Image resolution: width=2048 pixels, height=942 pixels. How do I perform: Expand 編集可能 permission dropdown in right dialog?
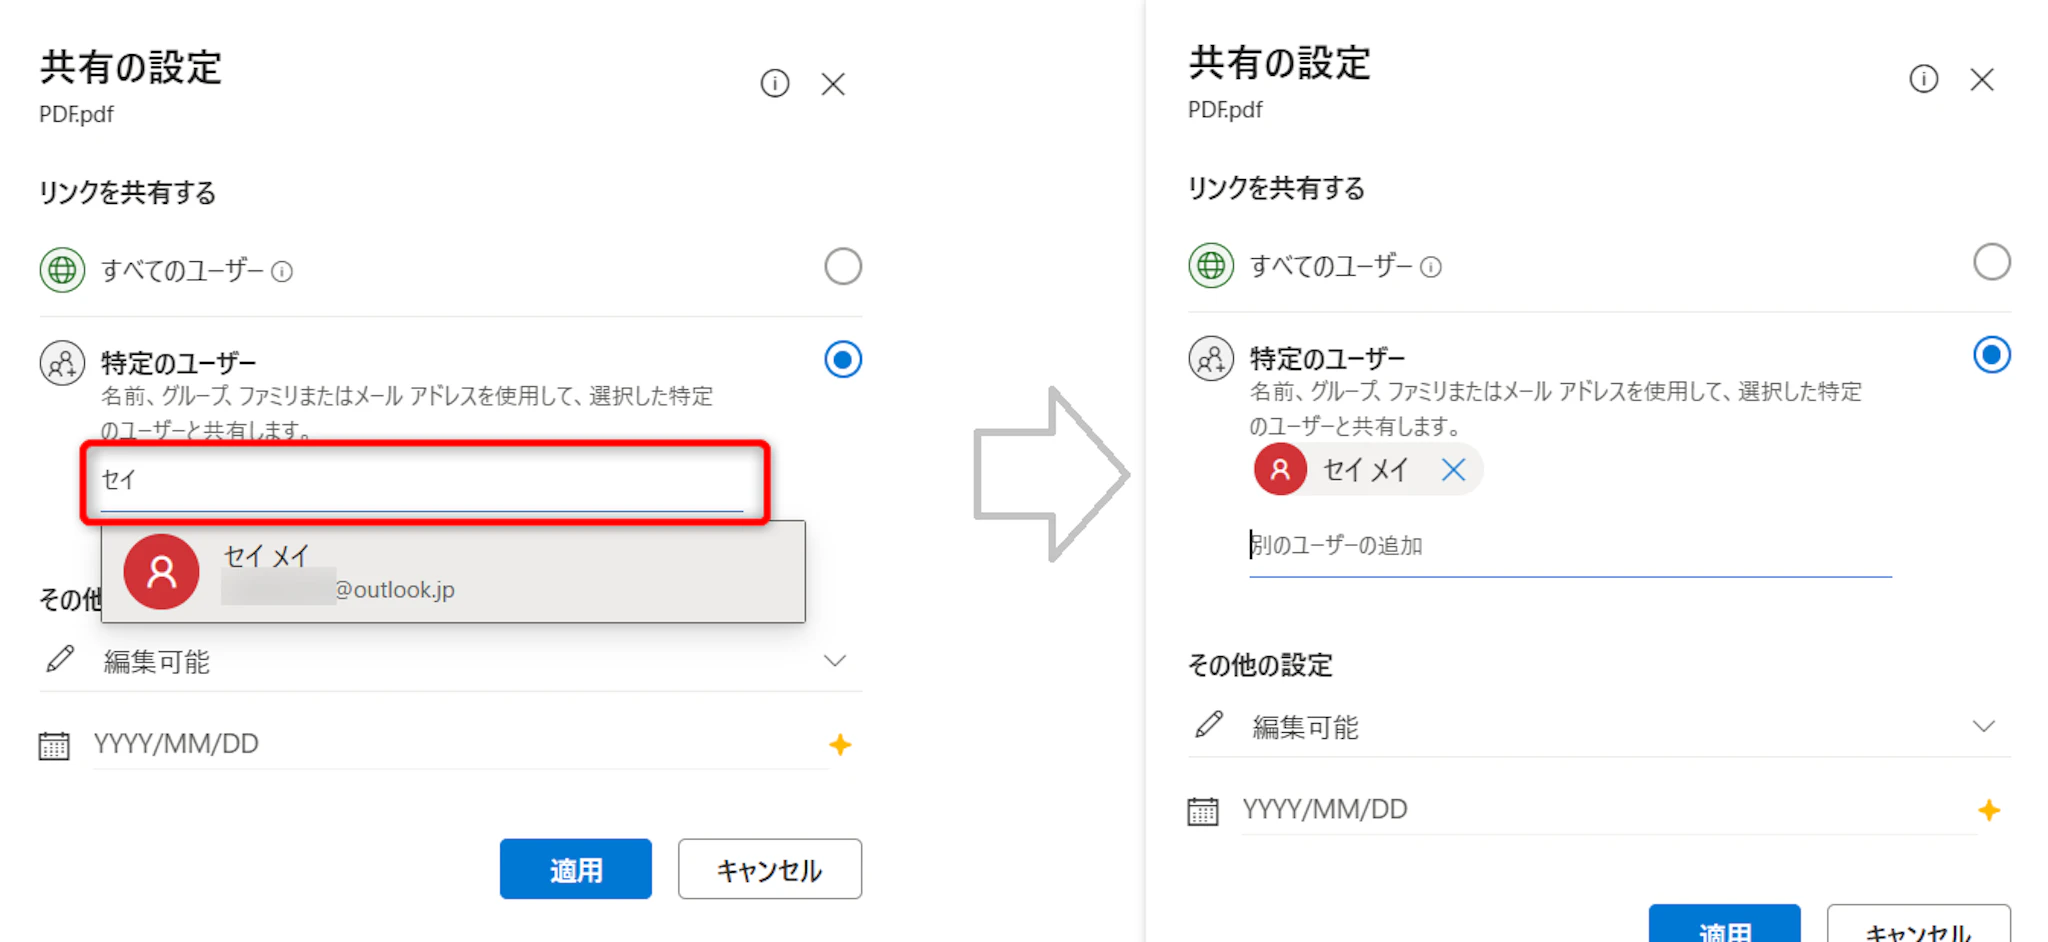point(1983,727)
